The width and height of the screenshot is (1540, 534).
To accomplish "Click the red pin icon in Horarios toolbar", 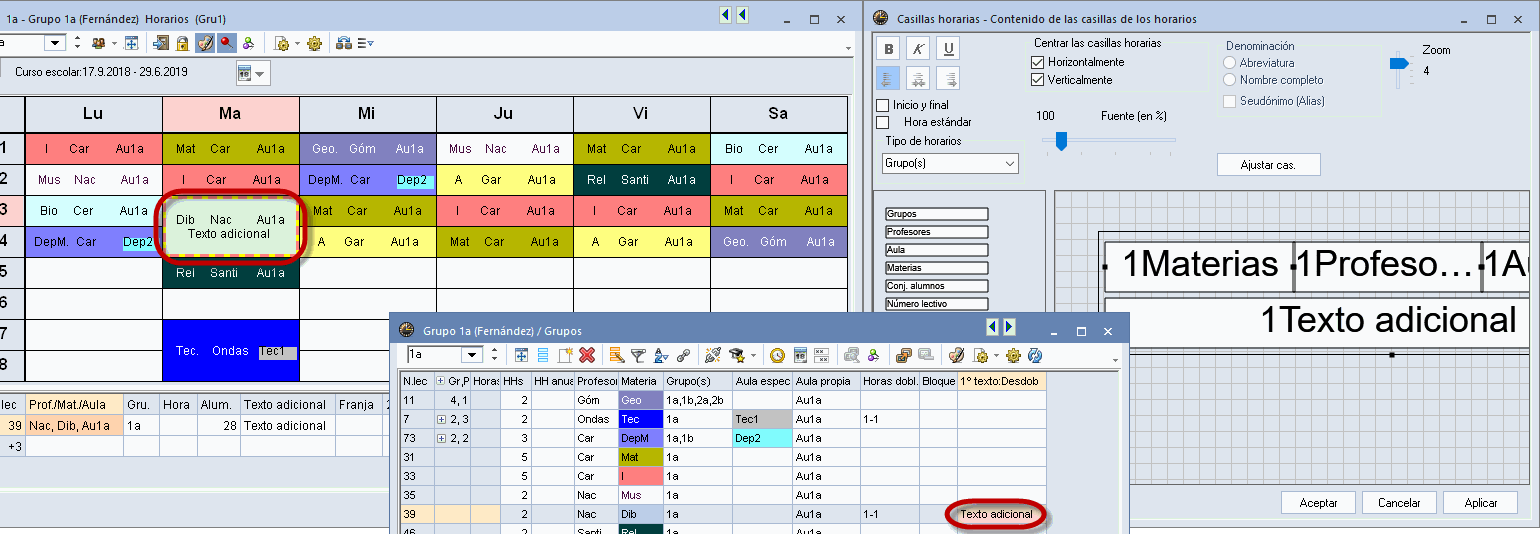I will pos(227,43).
